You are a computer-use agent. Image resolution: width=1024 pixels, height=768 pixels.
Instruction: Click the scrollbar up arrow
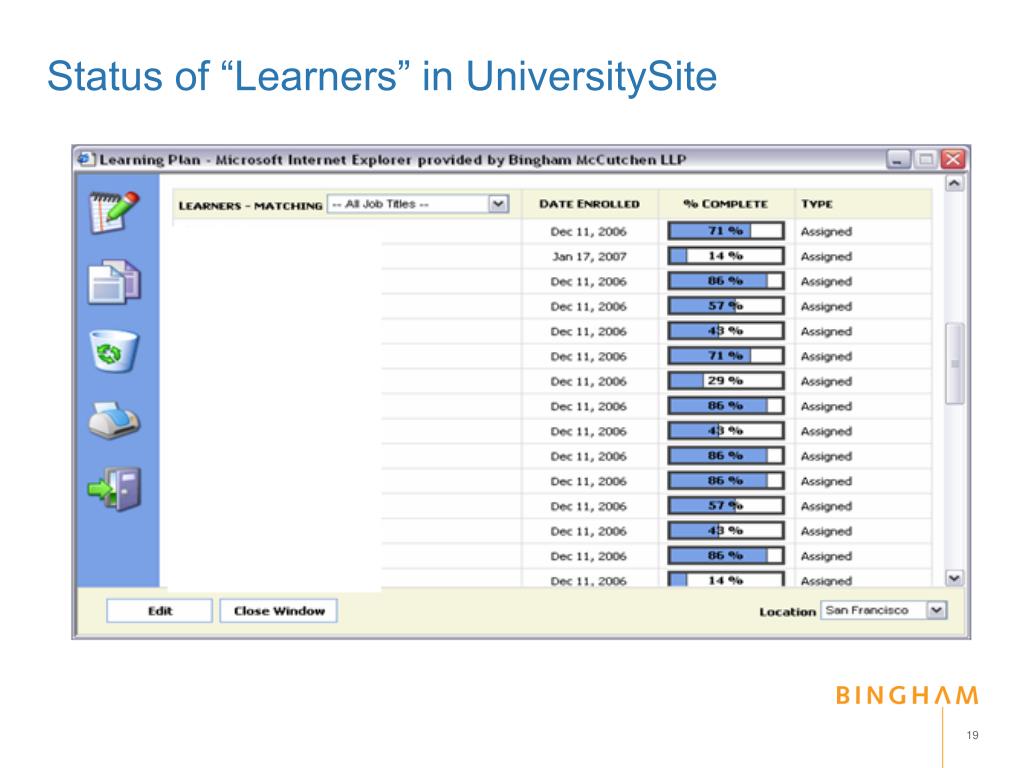[x=954, y=184]
